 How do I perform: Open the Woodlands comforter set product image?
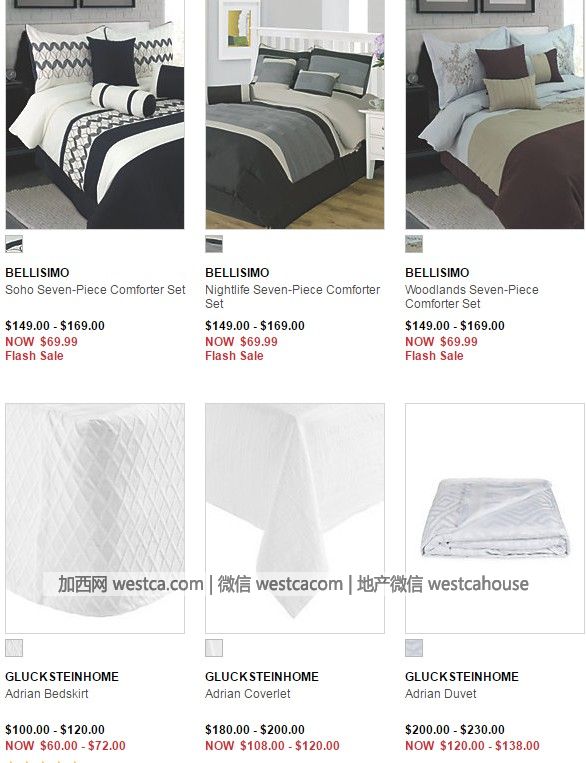click(495, 114)
